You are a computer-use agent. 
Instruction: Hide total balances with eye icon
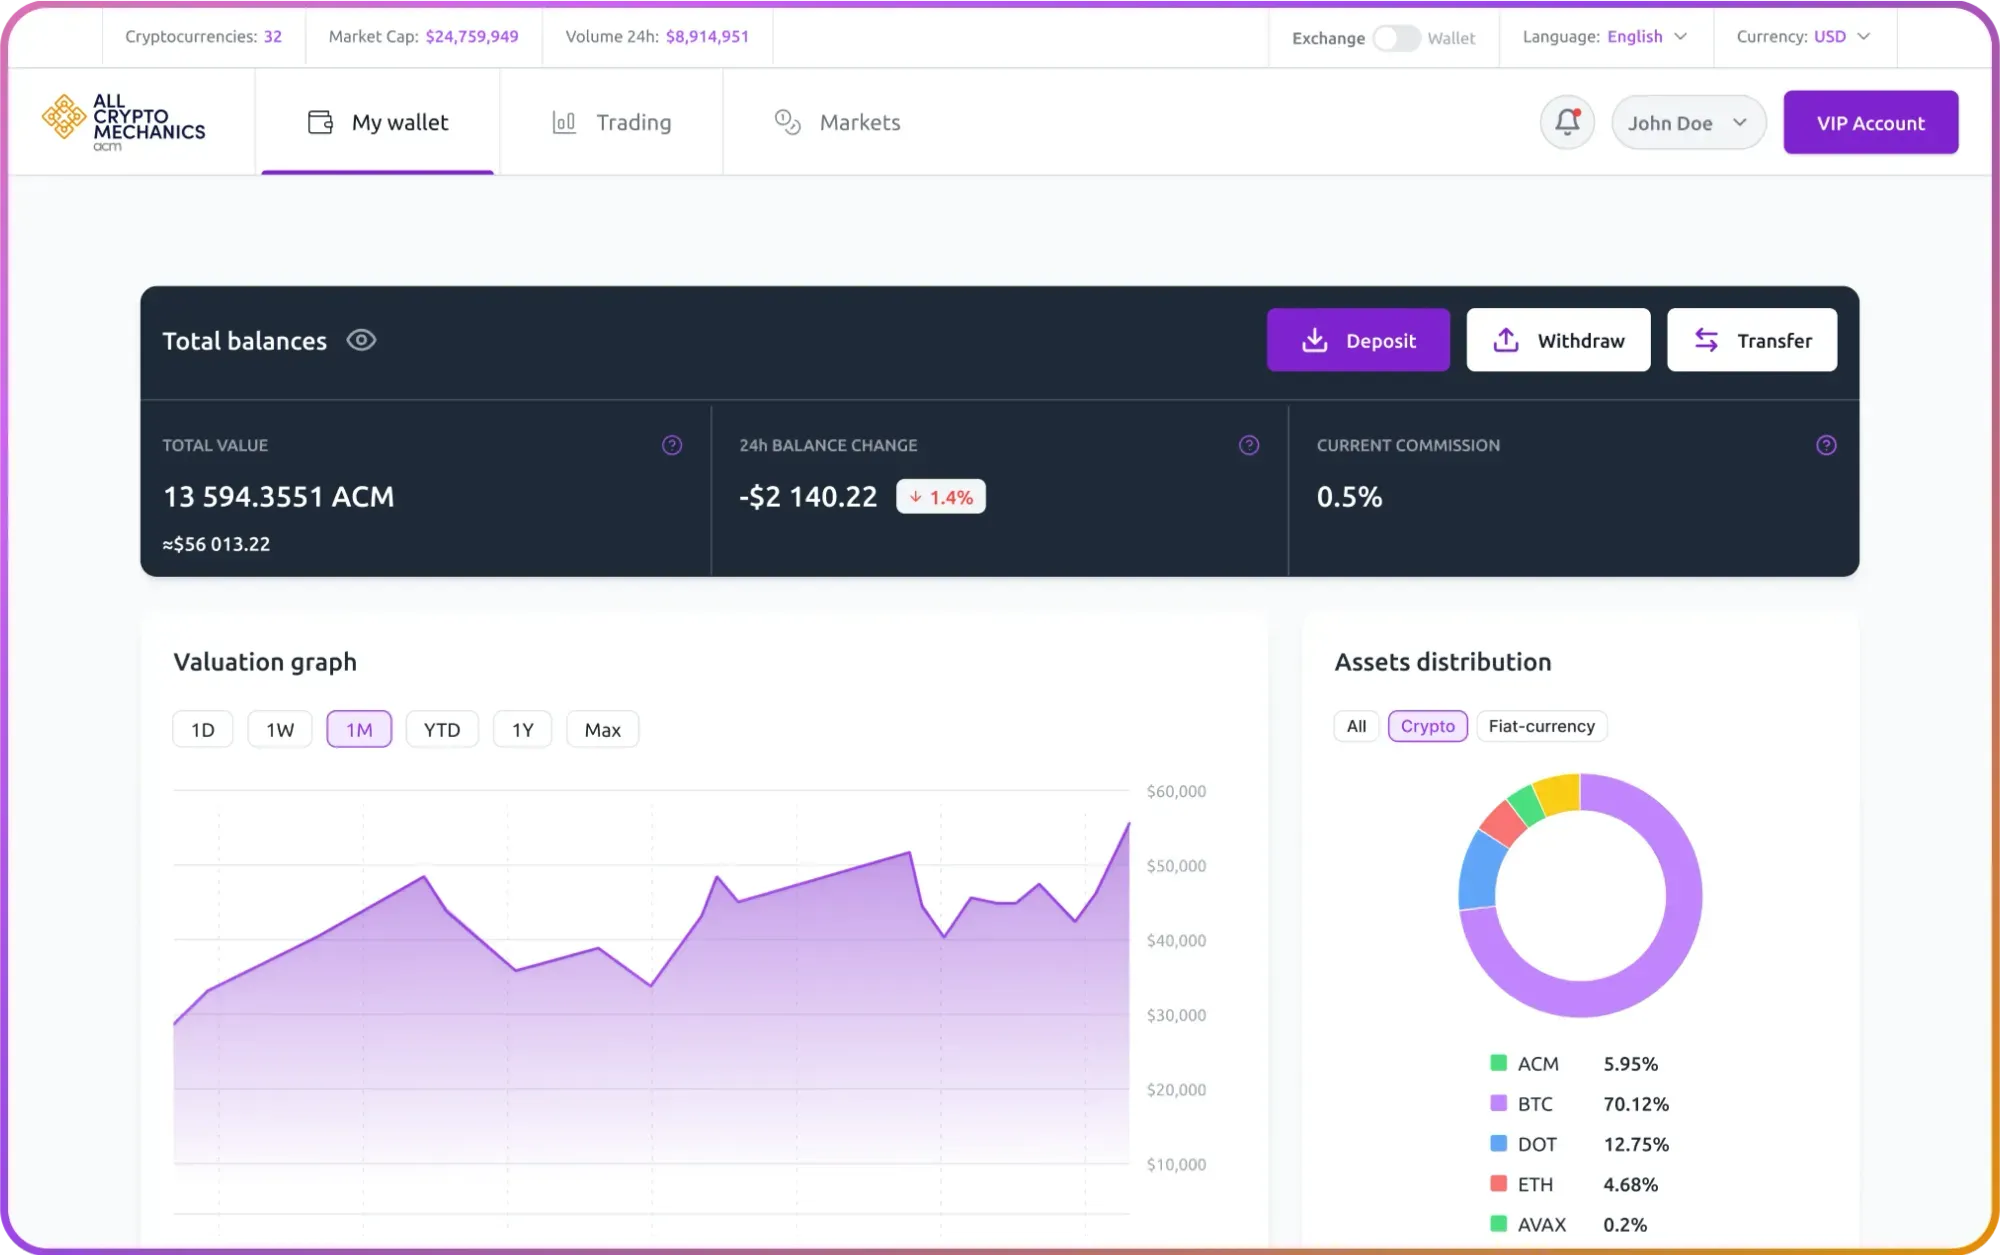361,340
